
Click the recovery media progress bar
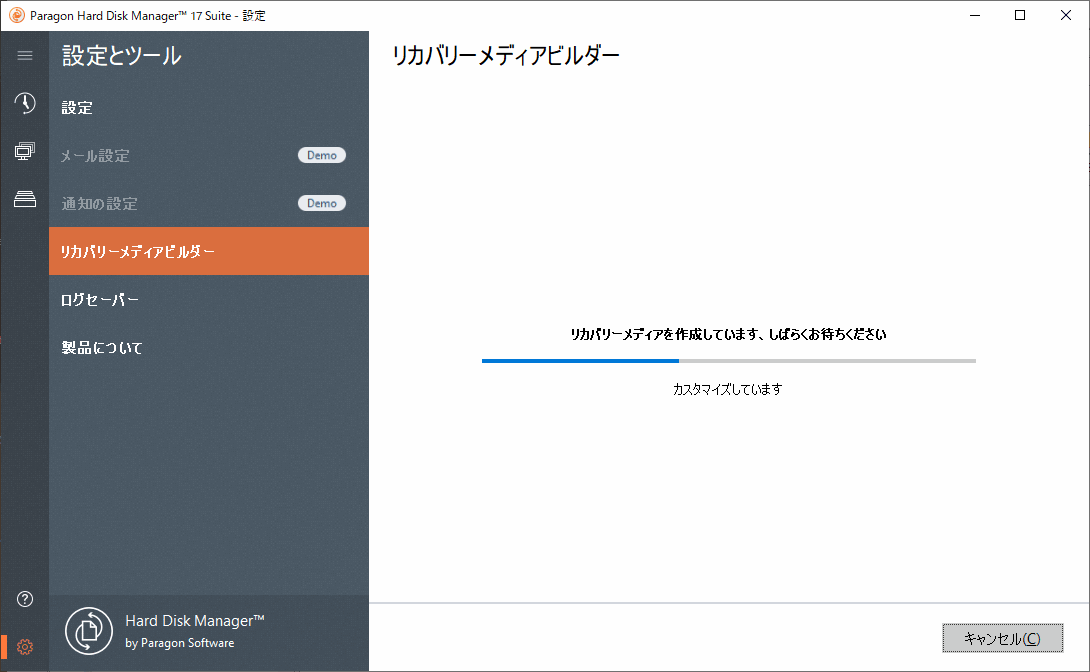[x=728, y=360]
